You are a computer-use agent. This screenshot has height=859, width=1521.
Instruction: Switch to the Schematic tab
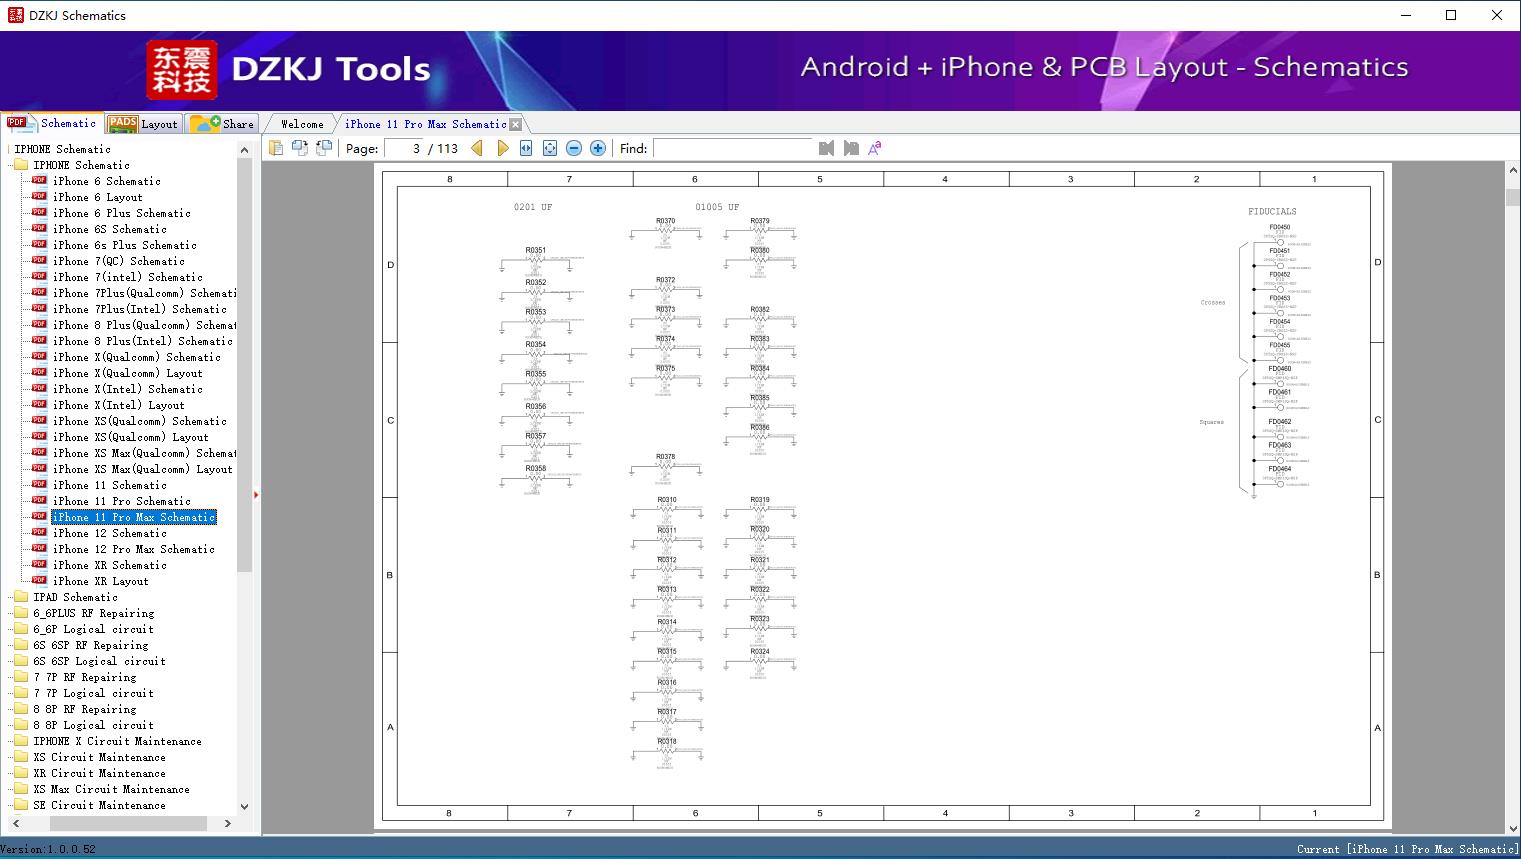pos(52,123)
